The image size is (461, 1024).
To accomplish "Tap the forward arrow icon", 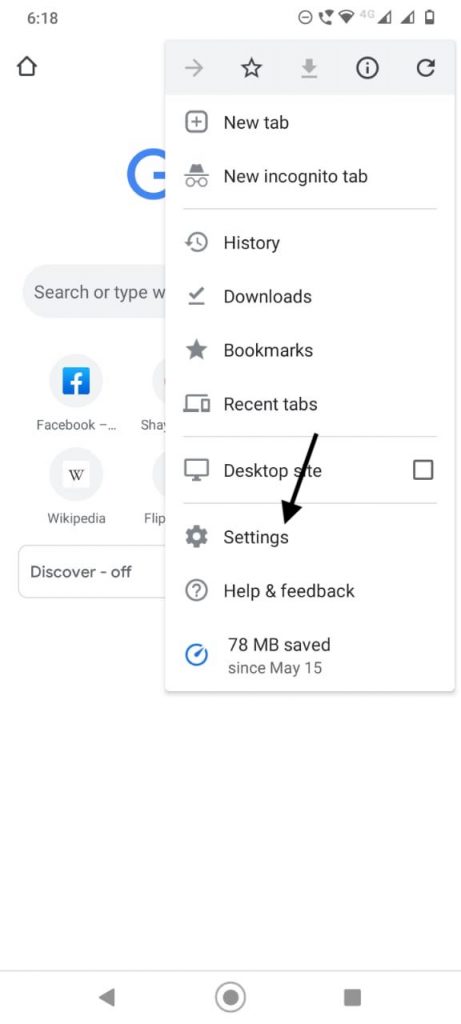I will coord(194,68).
